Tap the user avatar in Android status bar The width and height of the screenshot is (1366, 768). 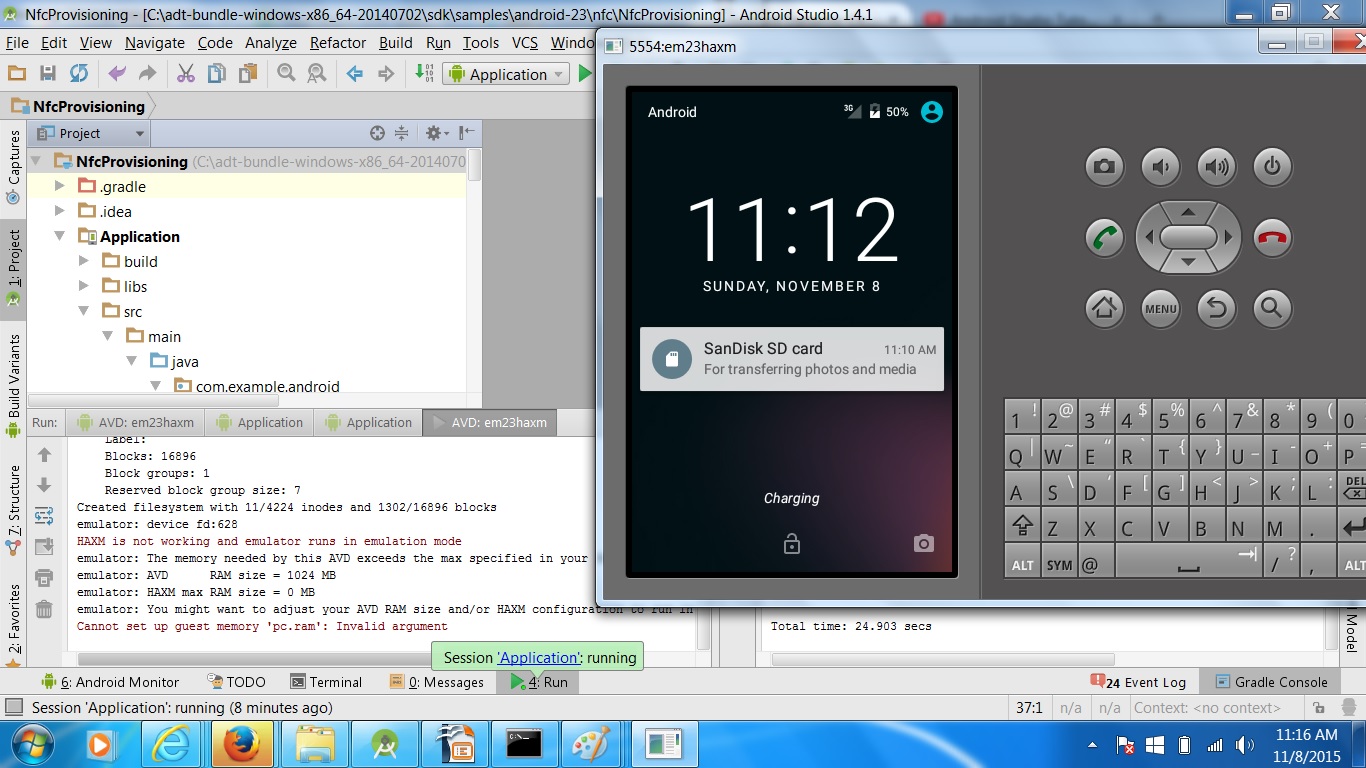[931, 112]
